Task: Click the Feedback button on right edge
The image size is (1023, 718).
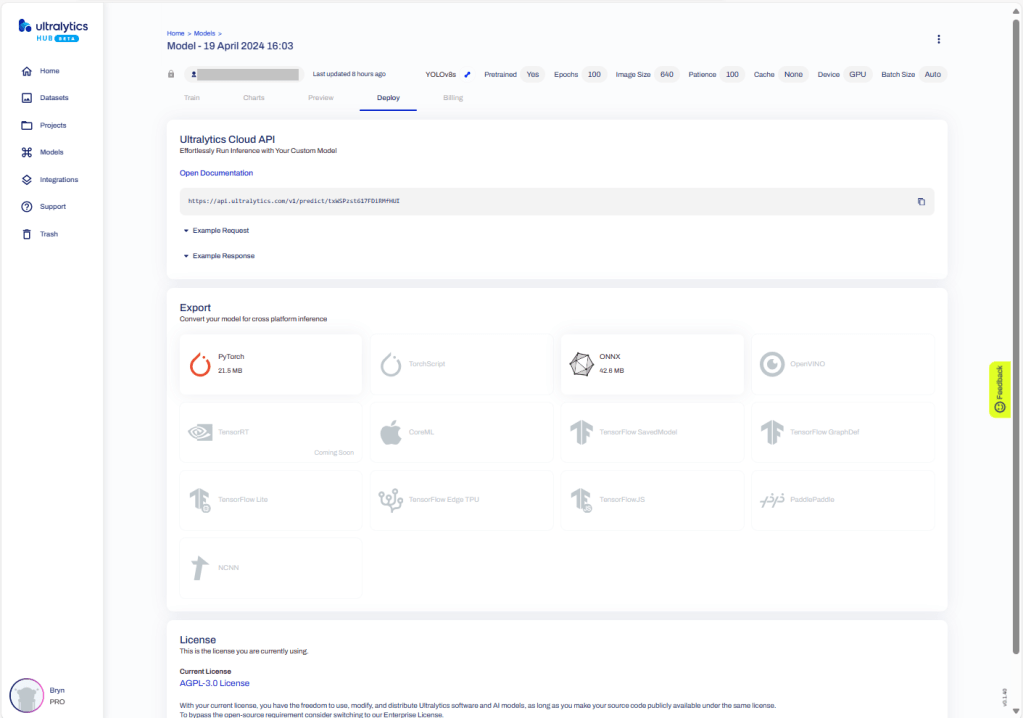Action: 999,389
